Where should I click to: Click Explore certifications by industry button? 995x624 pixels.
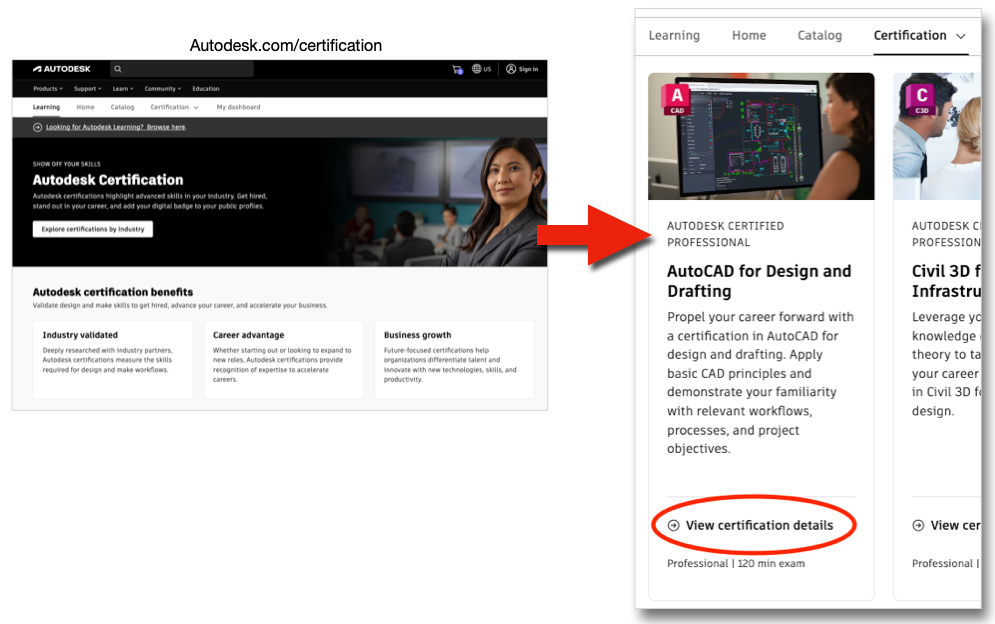(x=93, y=229)
